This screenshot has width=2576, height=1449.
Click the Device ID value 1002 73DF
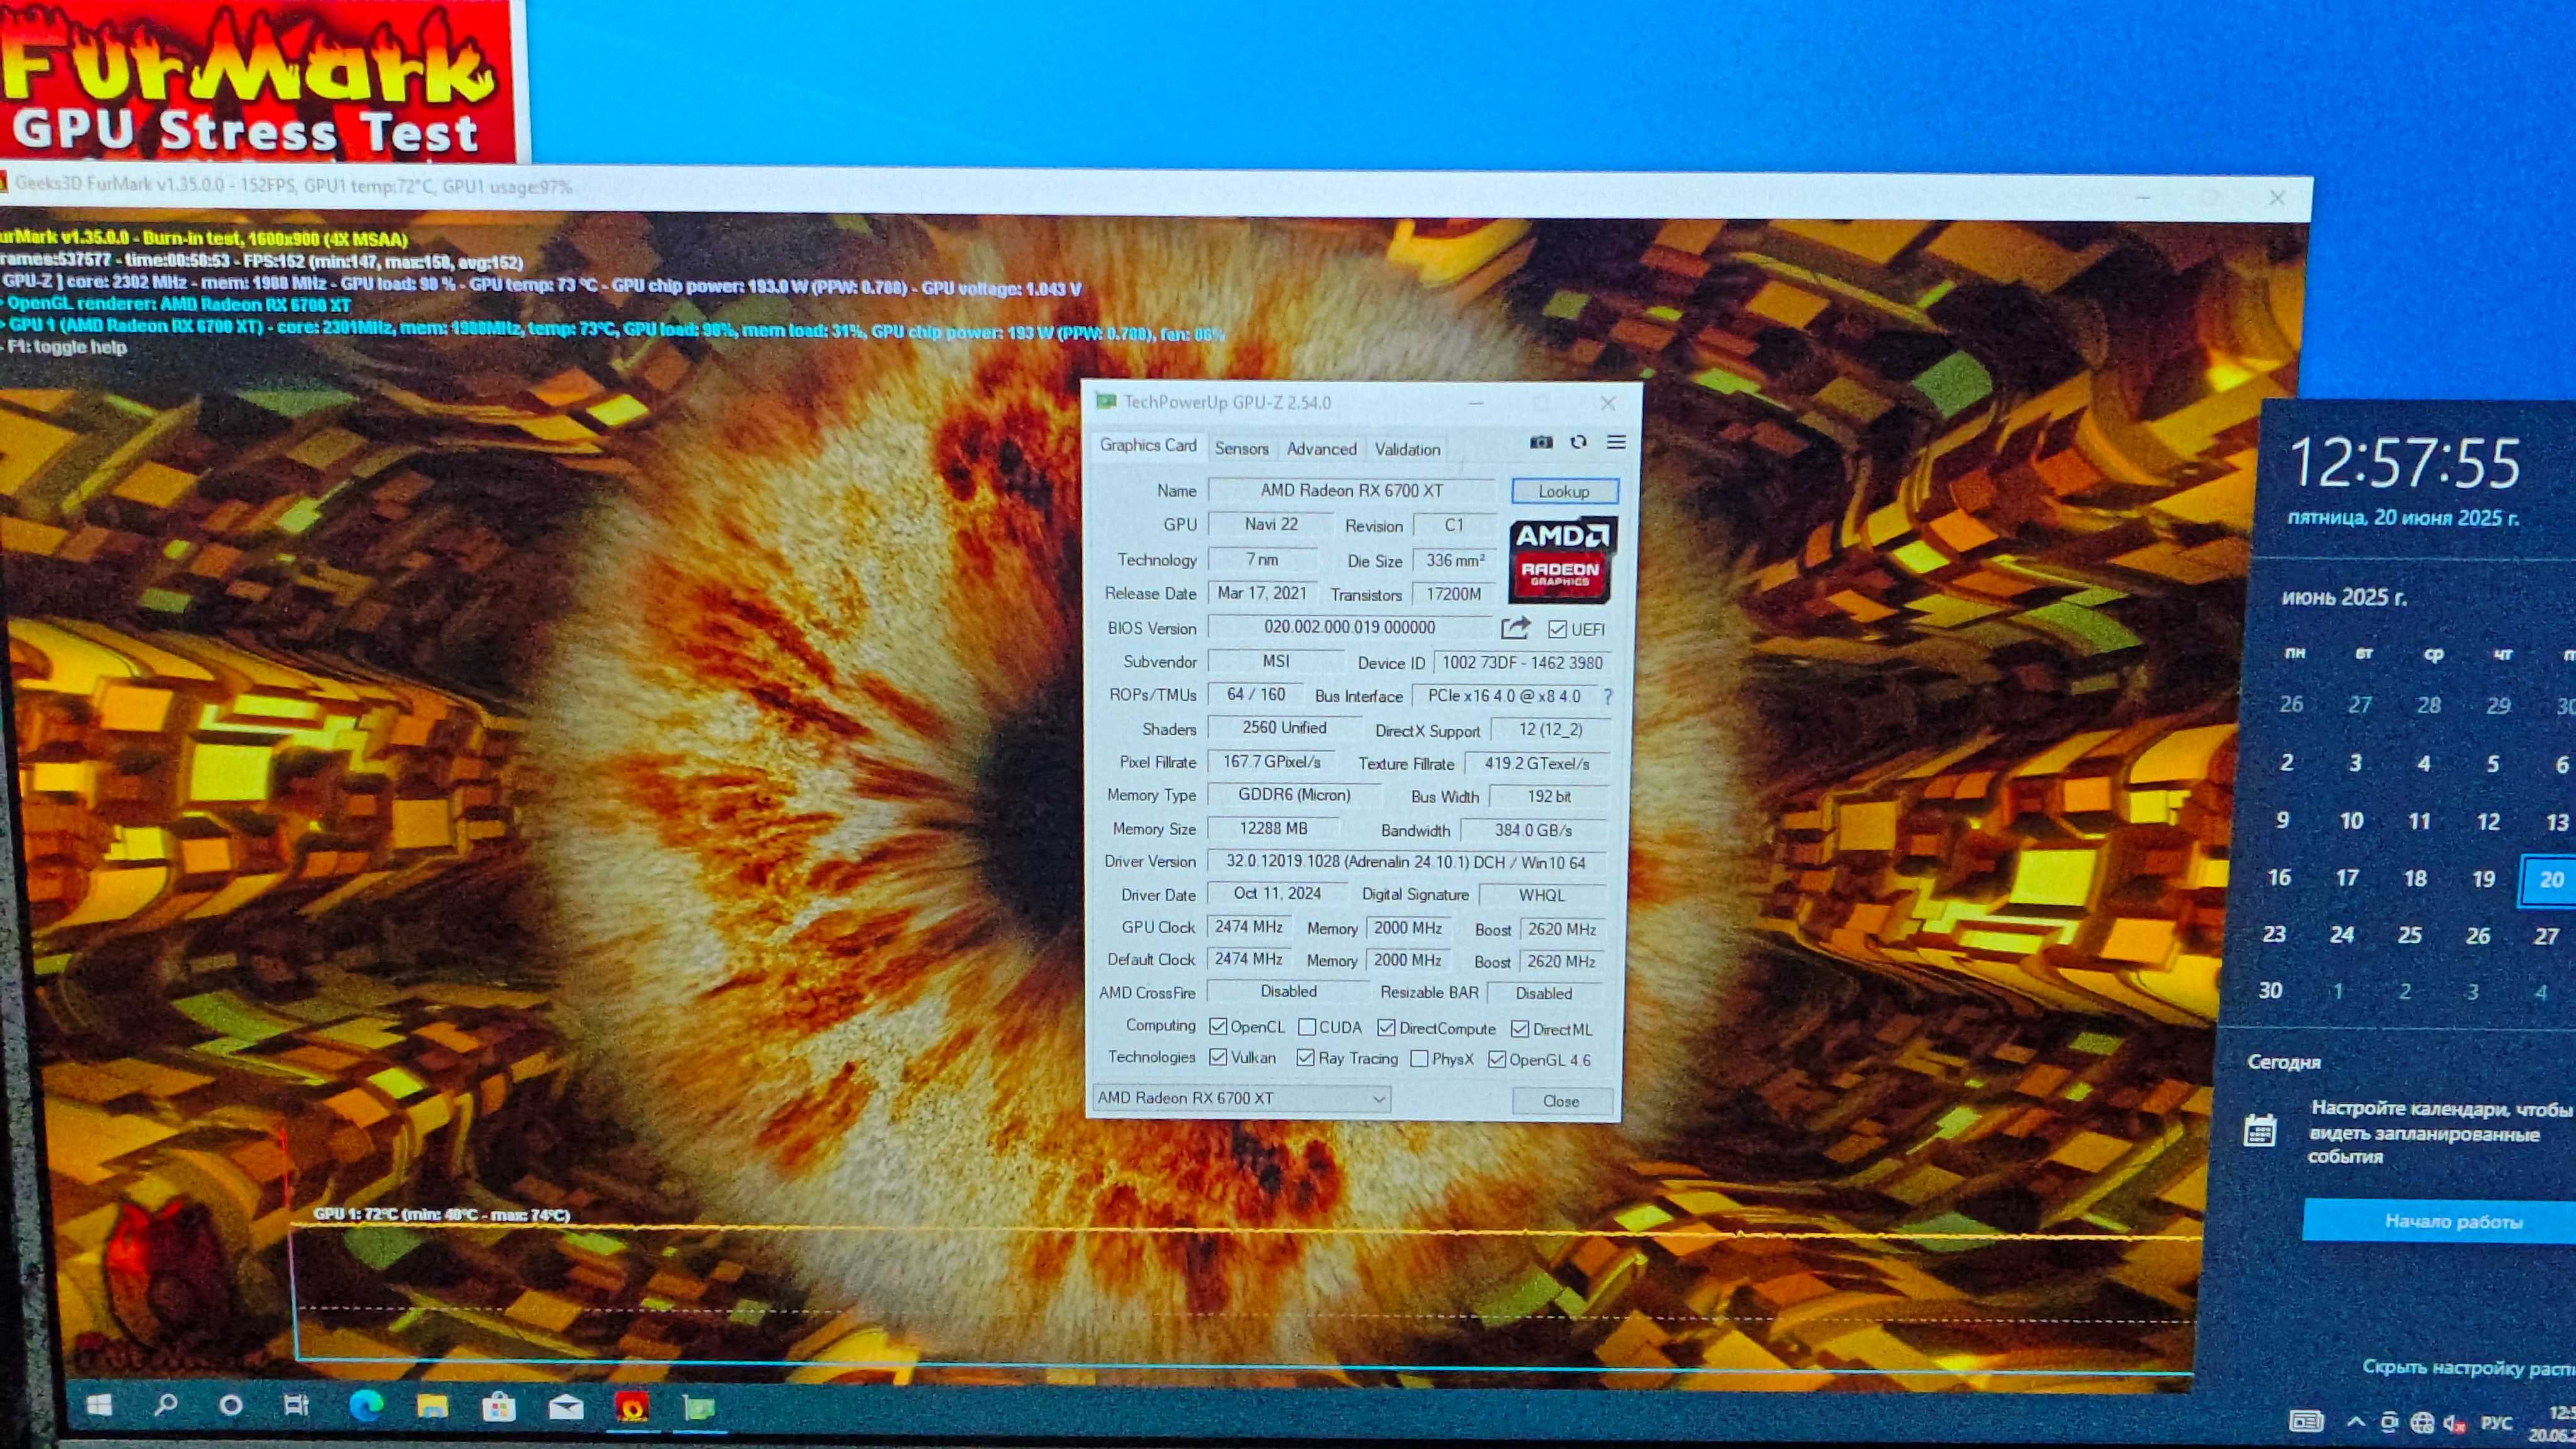[1522, 663]
